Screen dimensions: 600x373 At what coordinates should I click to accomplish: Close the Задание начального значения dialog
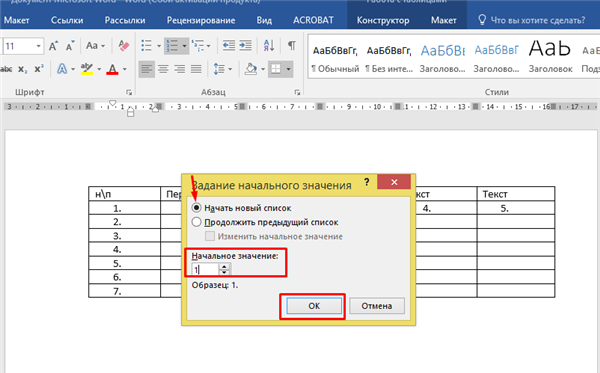394,182
